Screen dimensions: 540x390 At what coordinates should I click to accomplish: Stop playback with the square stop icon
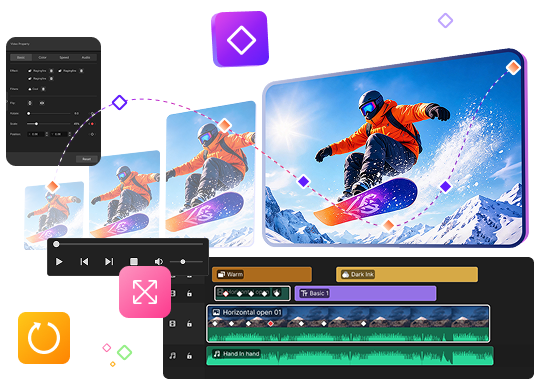(134, 262)
